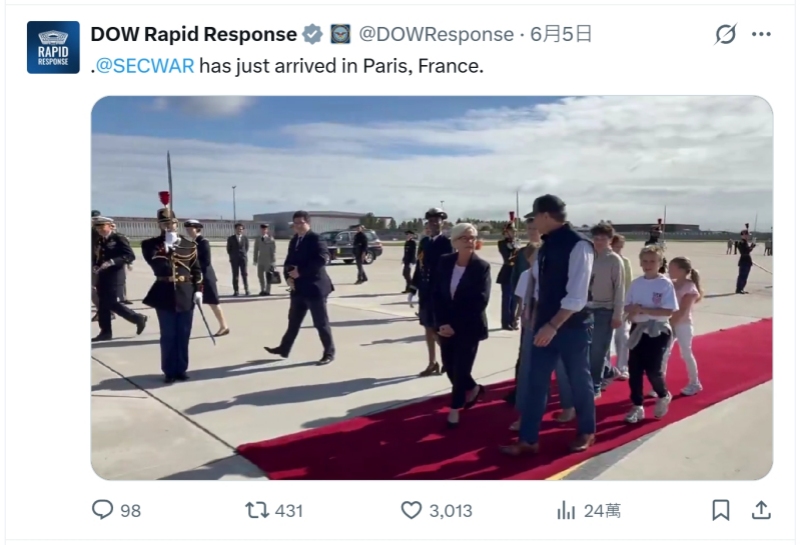
Task: Open the three-dot more options menu
Action: coord(761,34)
